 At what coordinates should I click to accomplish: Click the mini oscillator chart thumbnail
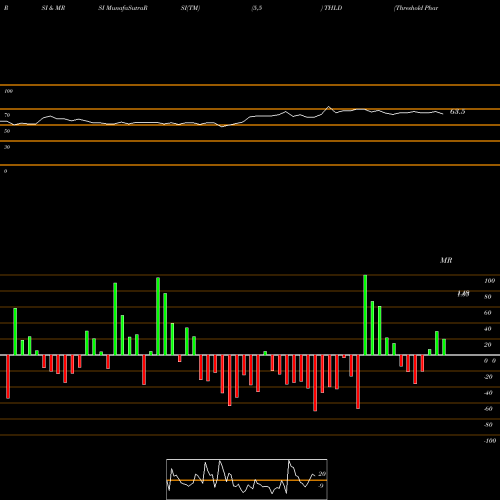tap(247, 479)
